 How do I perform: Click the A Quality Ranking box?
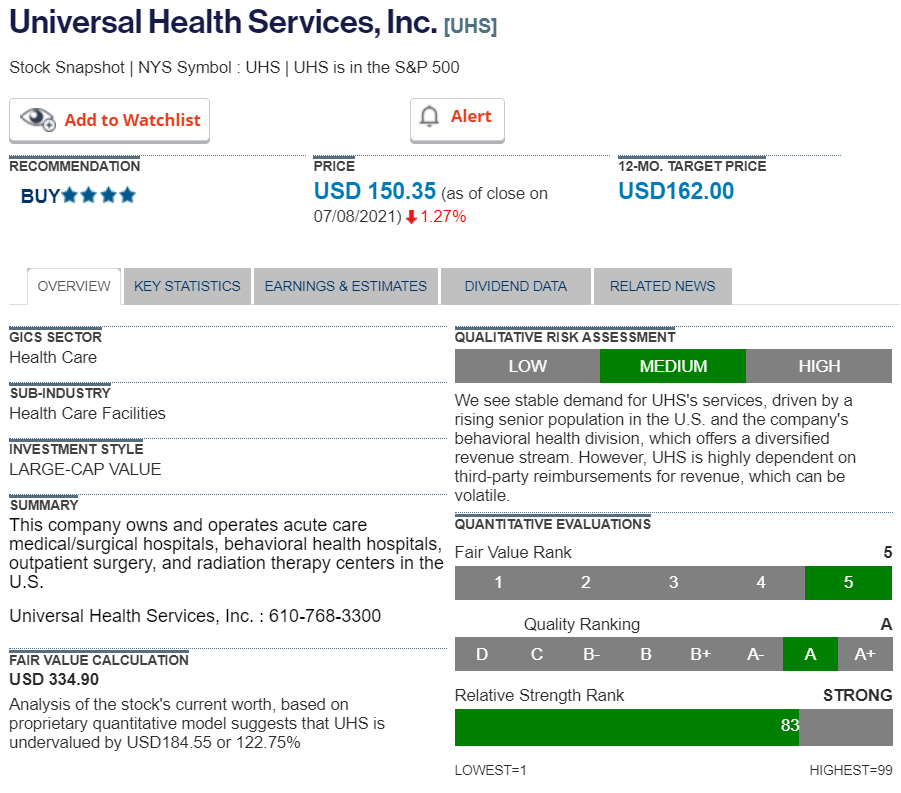pyautogui.click(x=810, y=654)
